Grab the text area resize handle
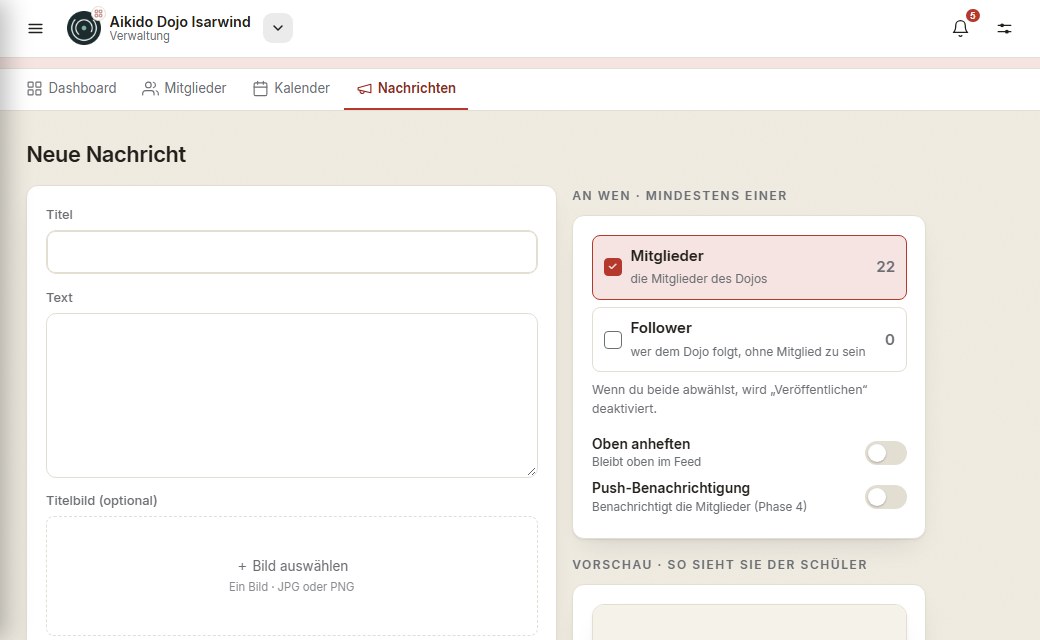 click(x=531, y=472)
